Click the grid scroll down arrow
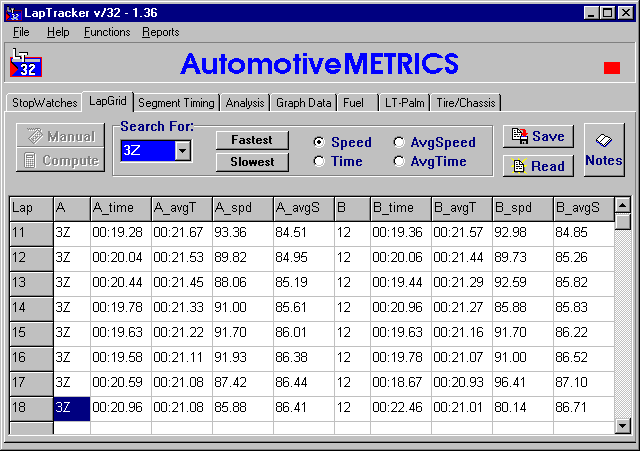Screen dimensions: 640x451 click(x=622, y=426)
